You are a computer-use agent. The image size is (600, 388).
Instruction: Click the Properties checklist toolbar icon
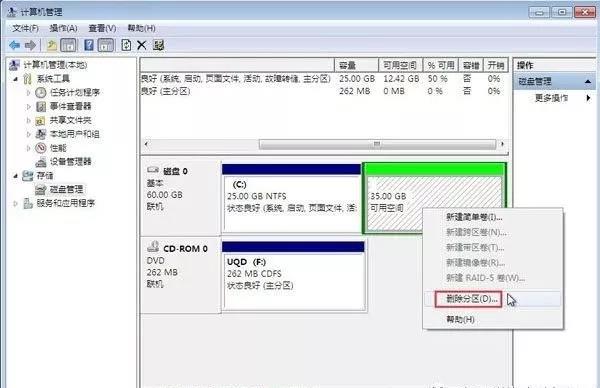pyautogui.click(x=158, y=46)
